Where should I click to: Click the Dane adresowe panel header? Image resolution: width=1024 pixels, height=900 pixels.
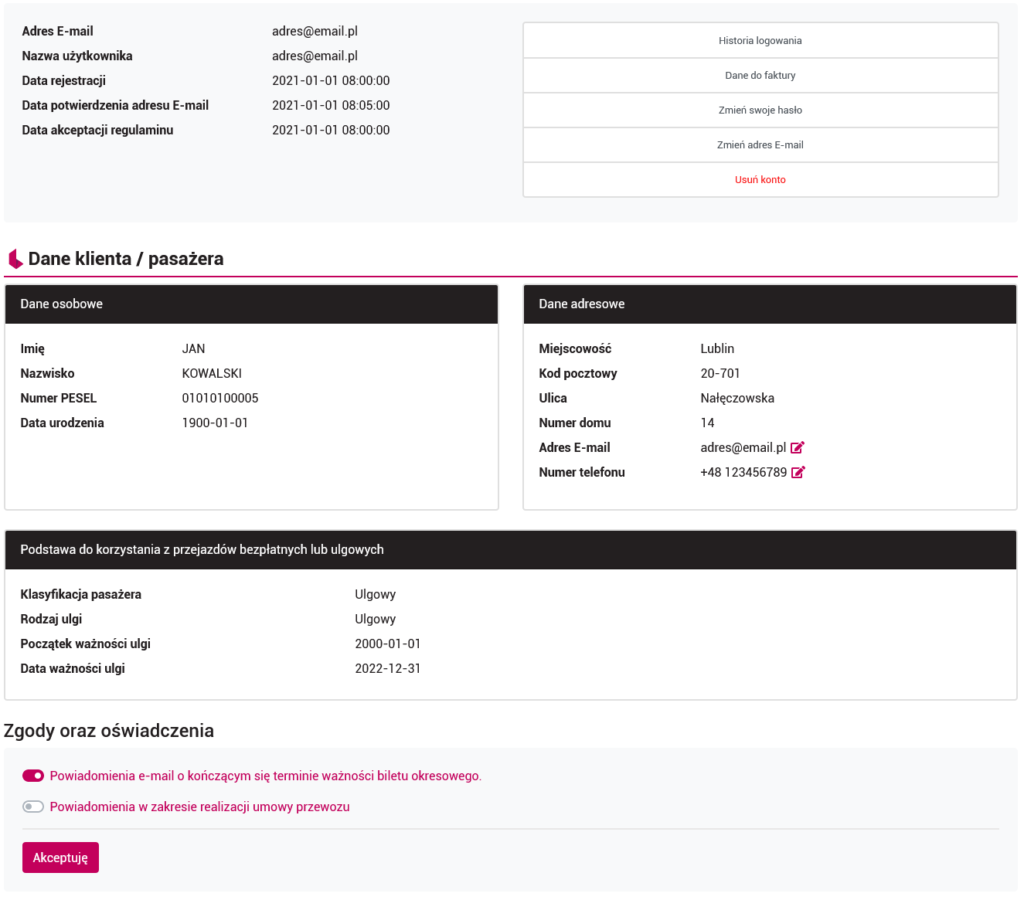[x=769, y=304]
